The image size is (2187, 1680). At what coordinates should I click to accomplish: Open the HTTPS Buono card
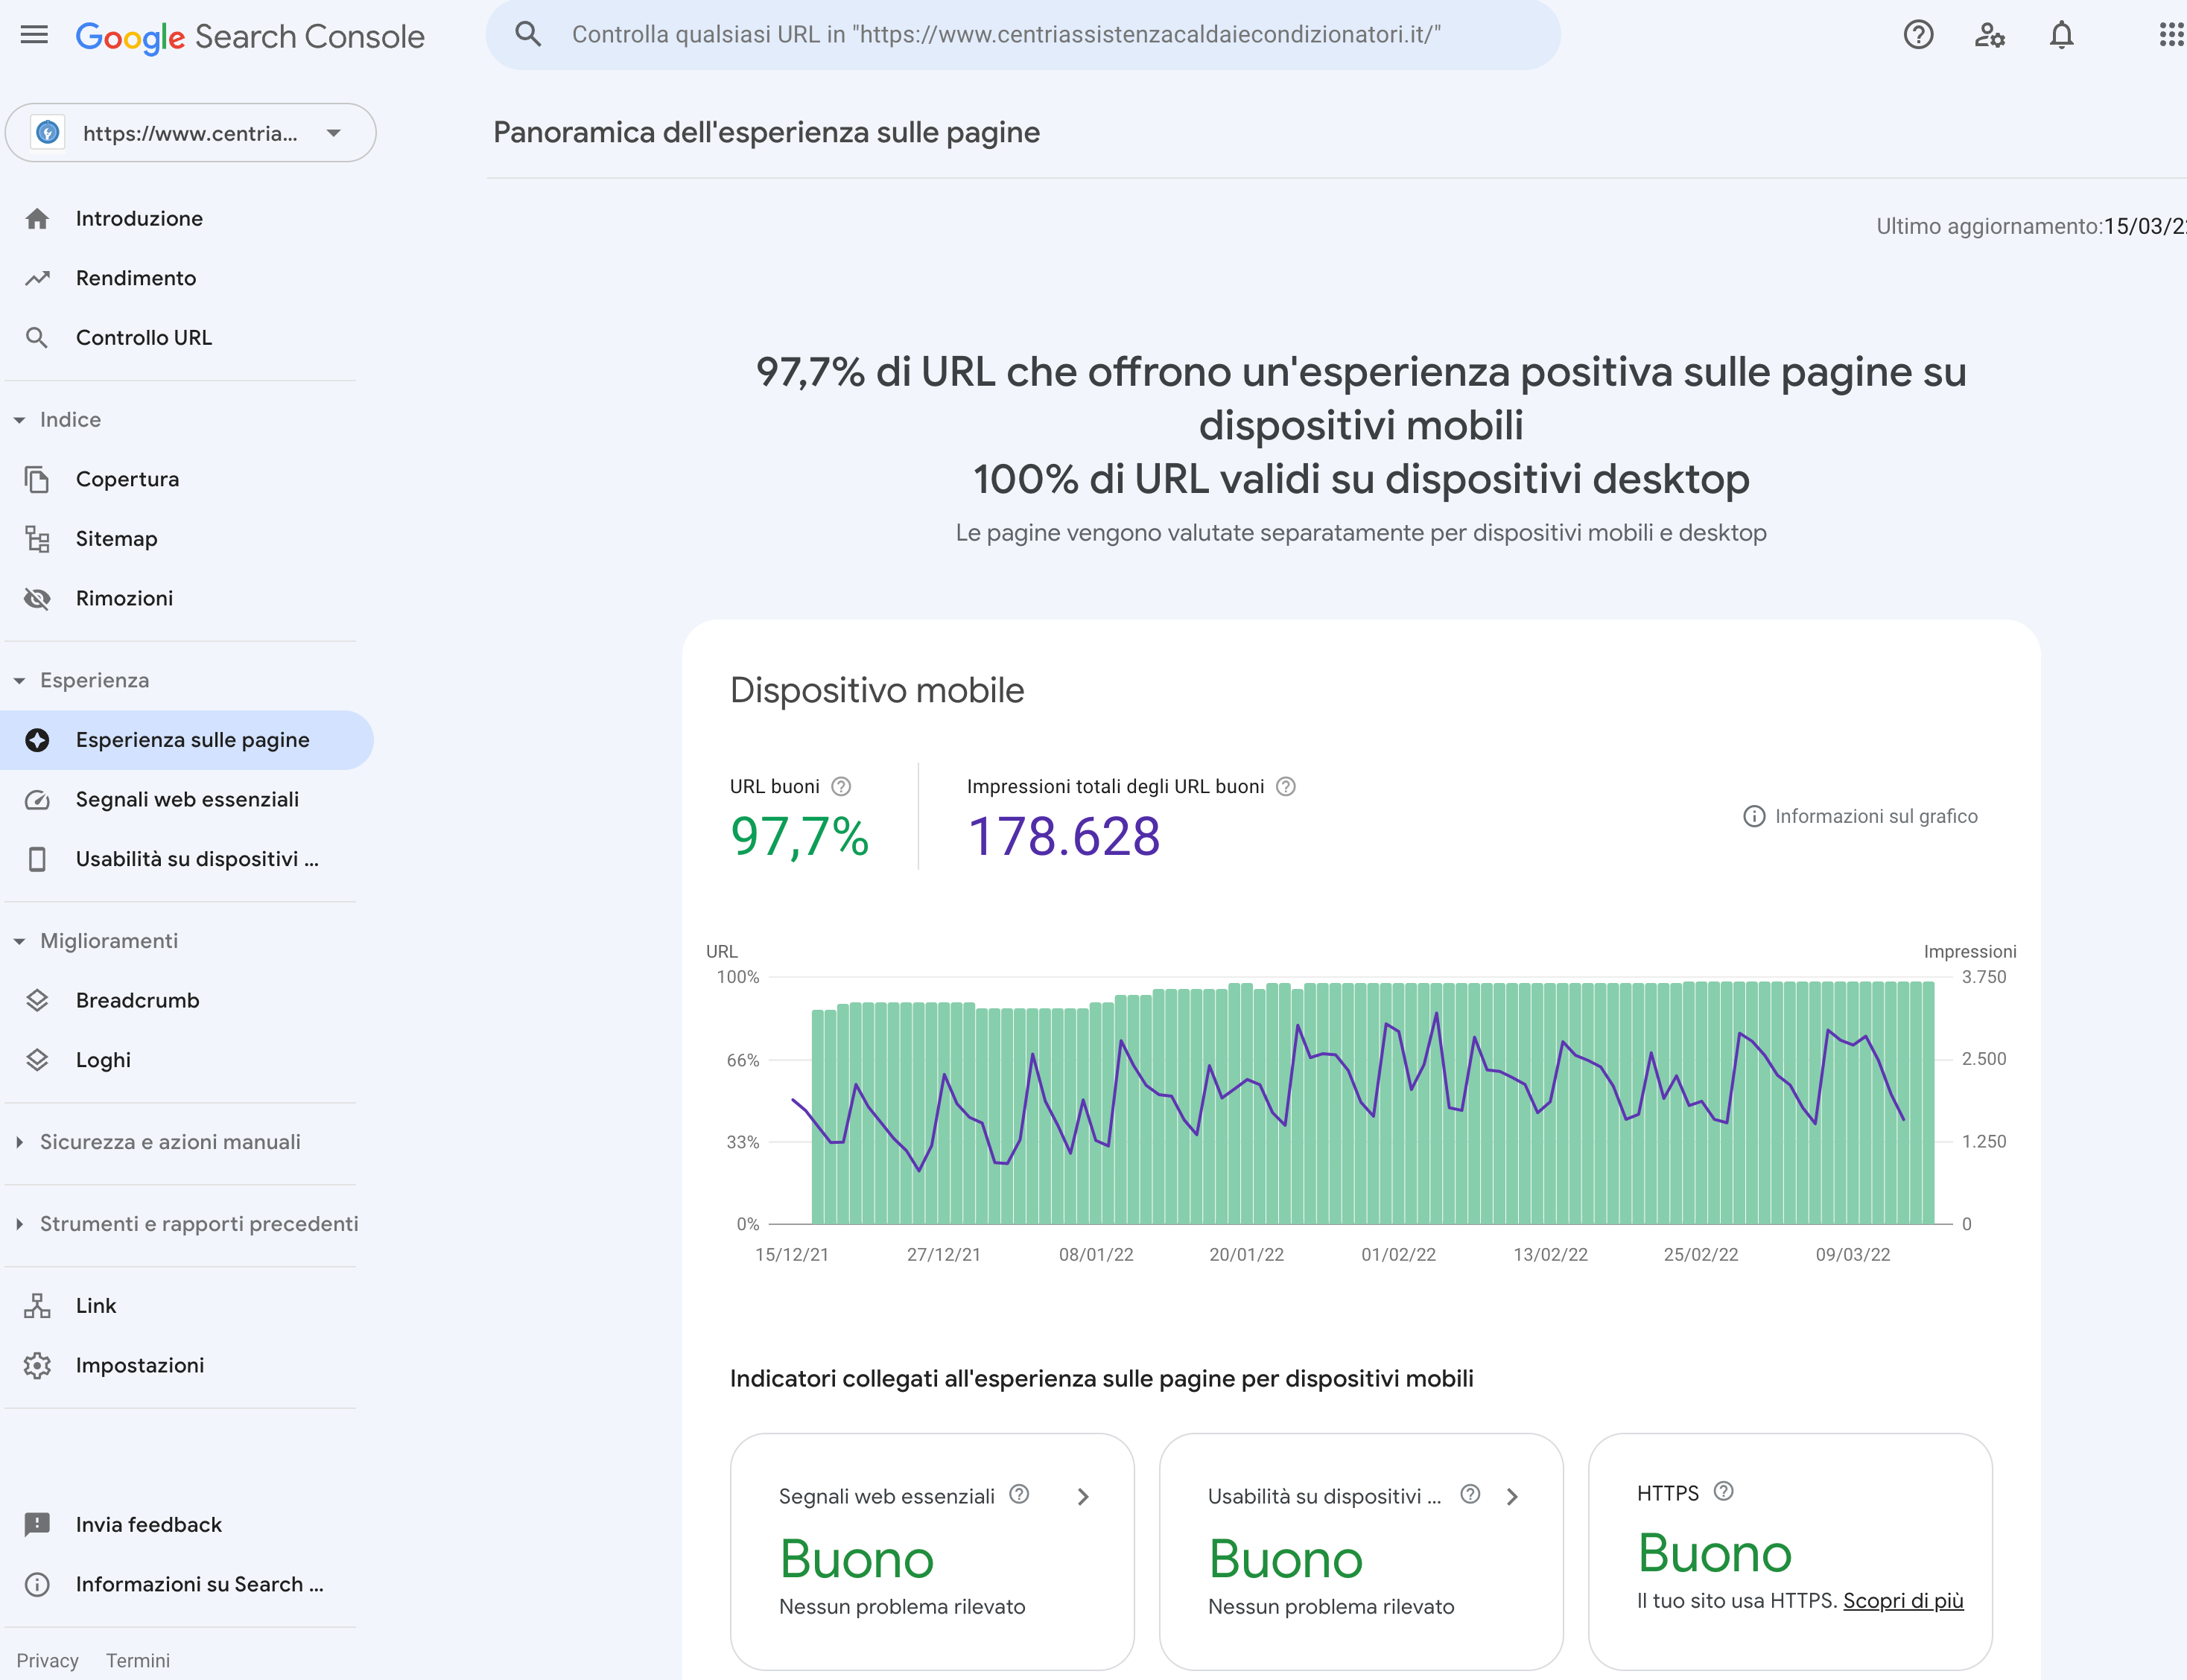click(1790, 1551)
